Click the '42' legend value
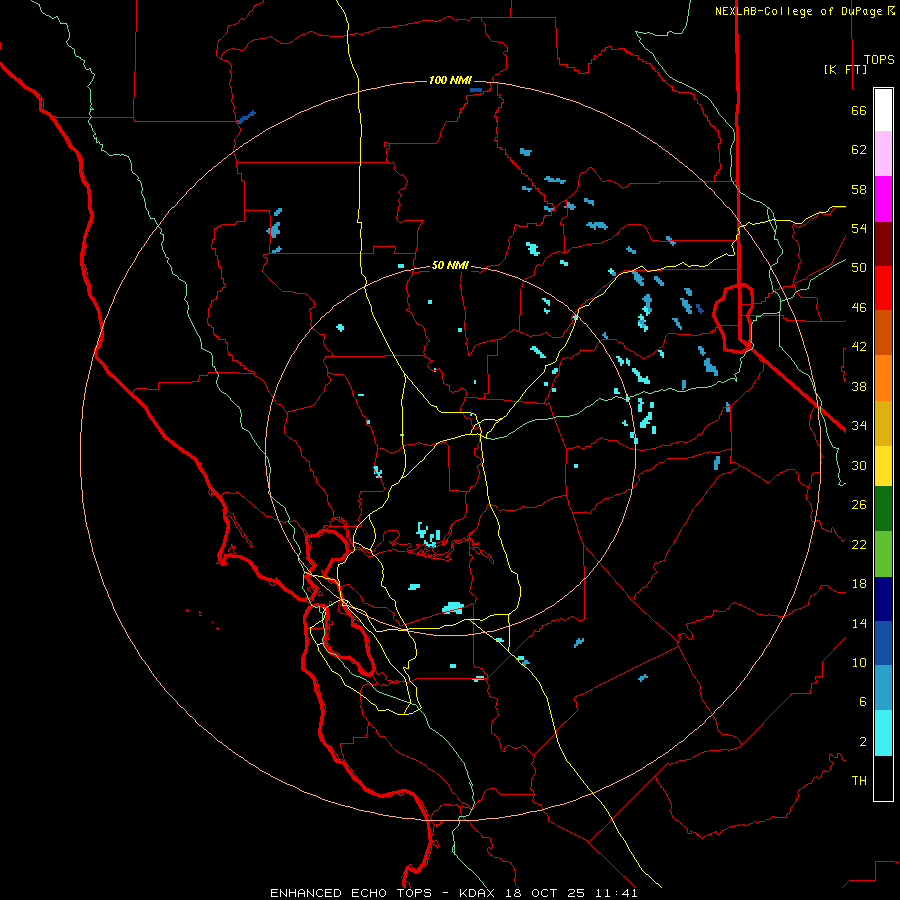 (859, 347)
